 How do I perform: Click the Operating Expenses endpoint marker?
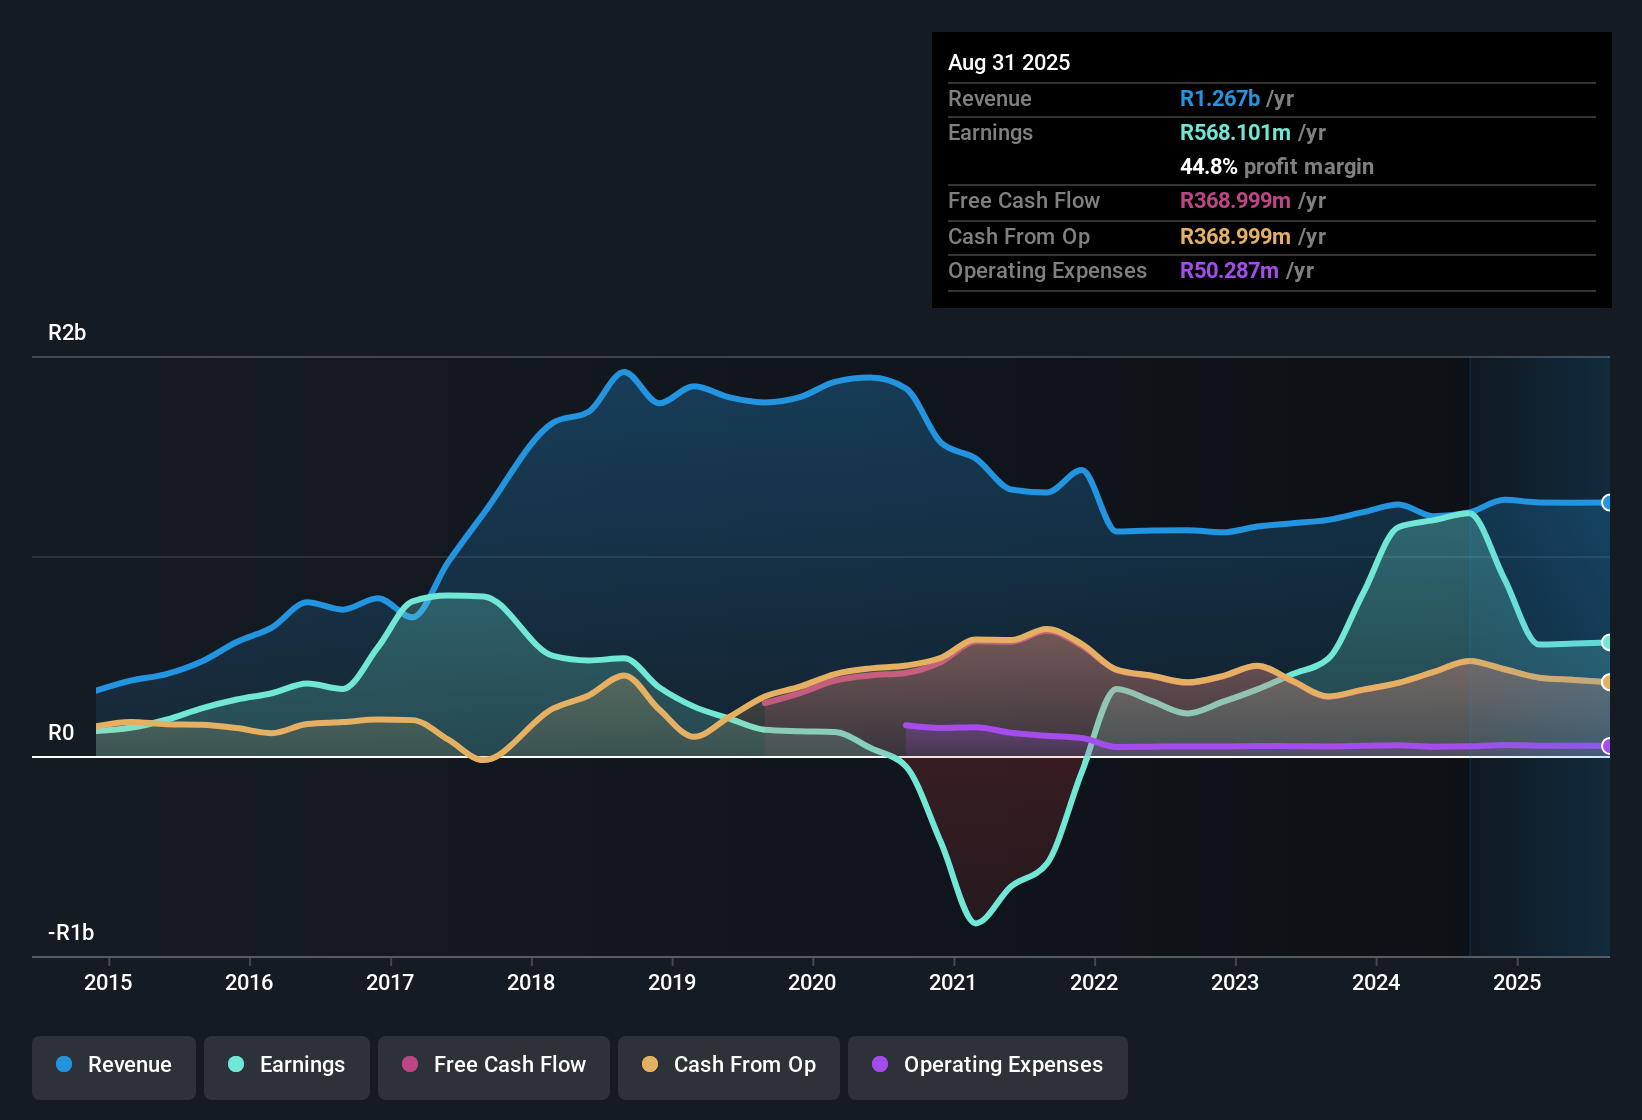1607,745
